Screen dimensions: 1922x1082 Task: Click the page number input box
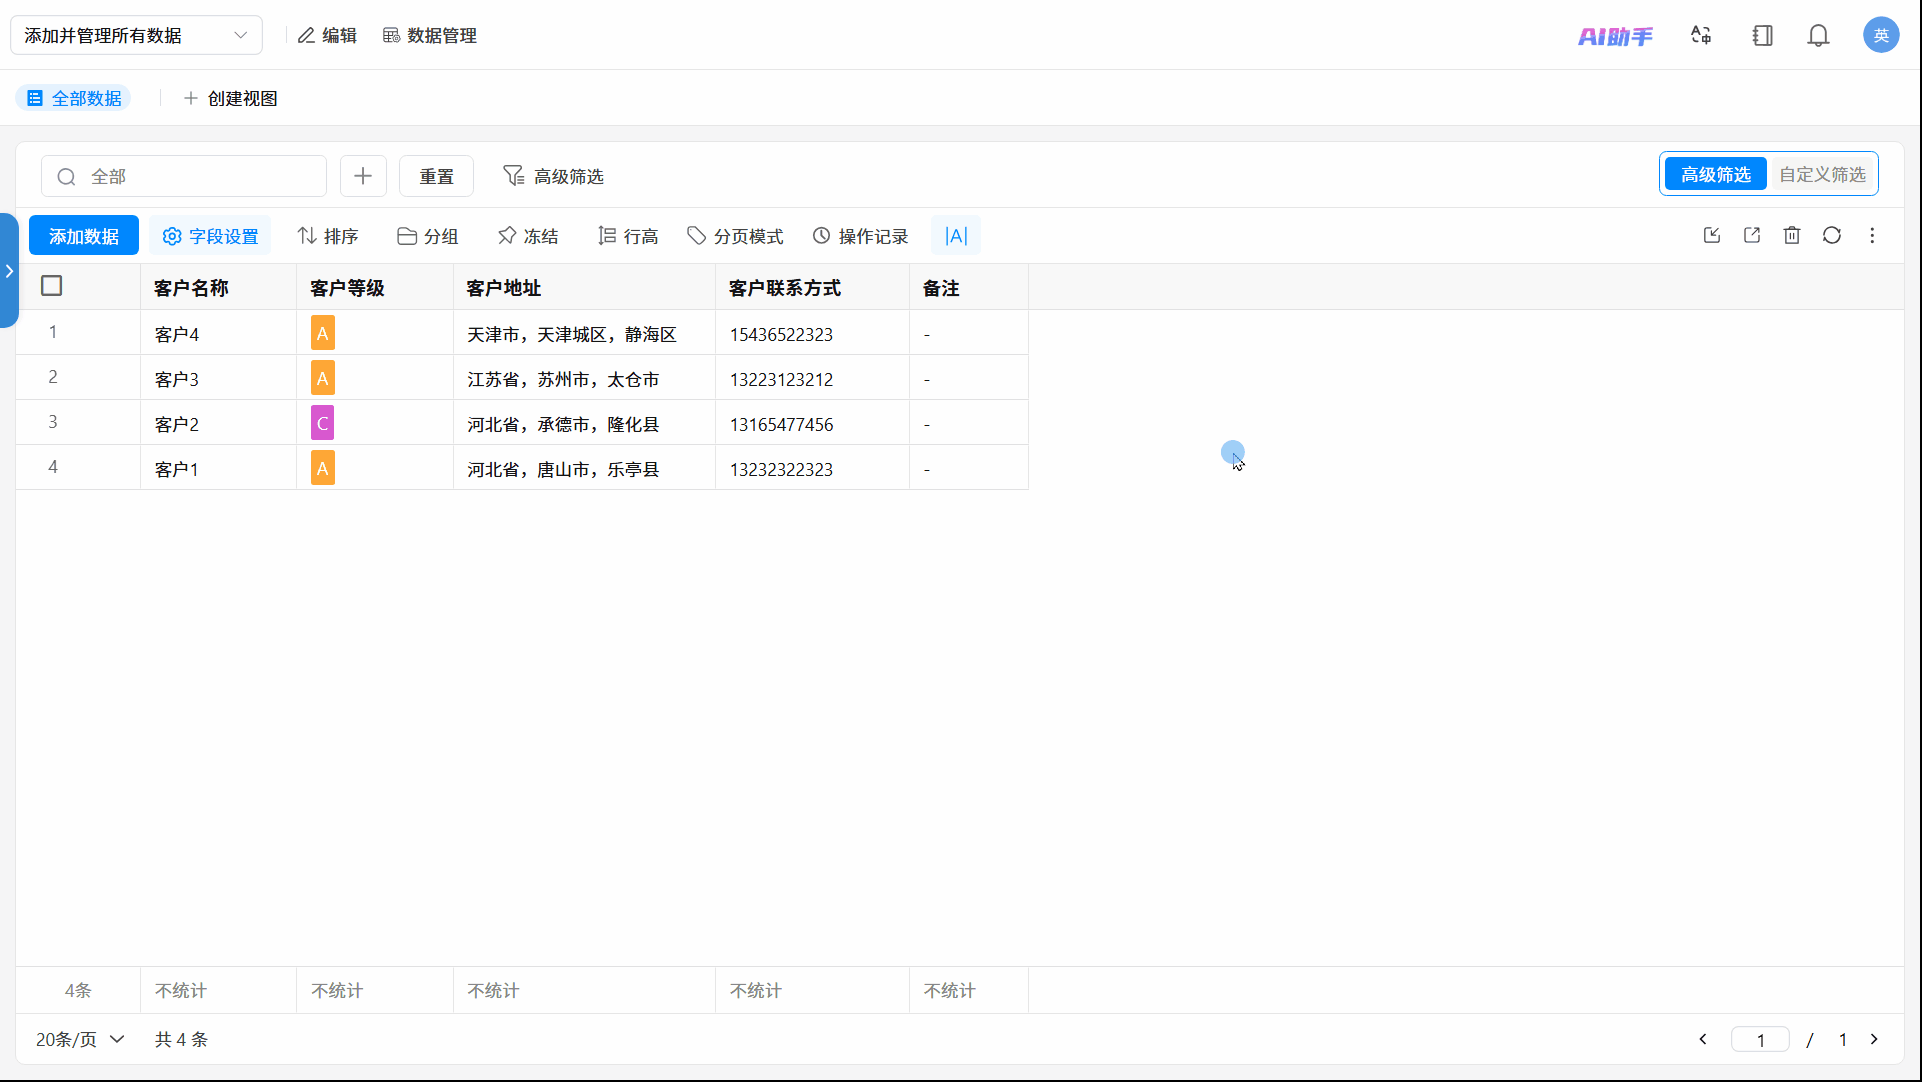coord(1760,1040)
